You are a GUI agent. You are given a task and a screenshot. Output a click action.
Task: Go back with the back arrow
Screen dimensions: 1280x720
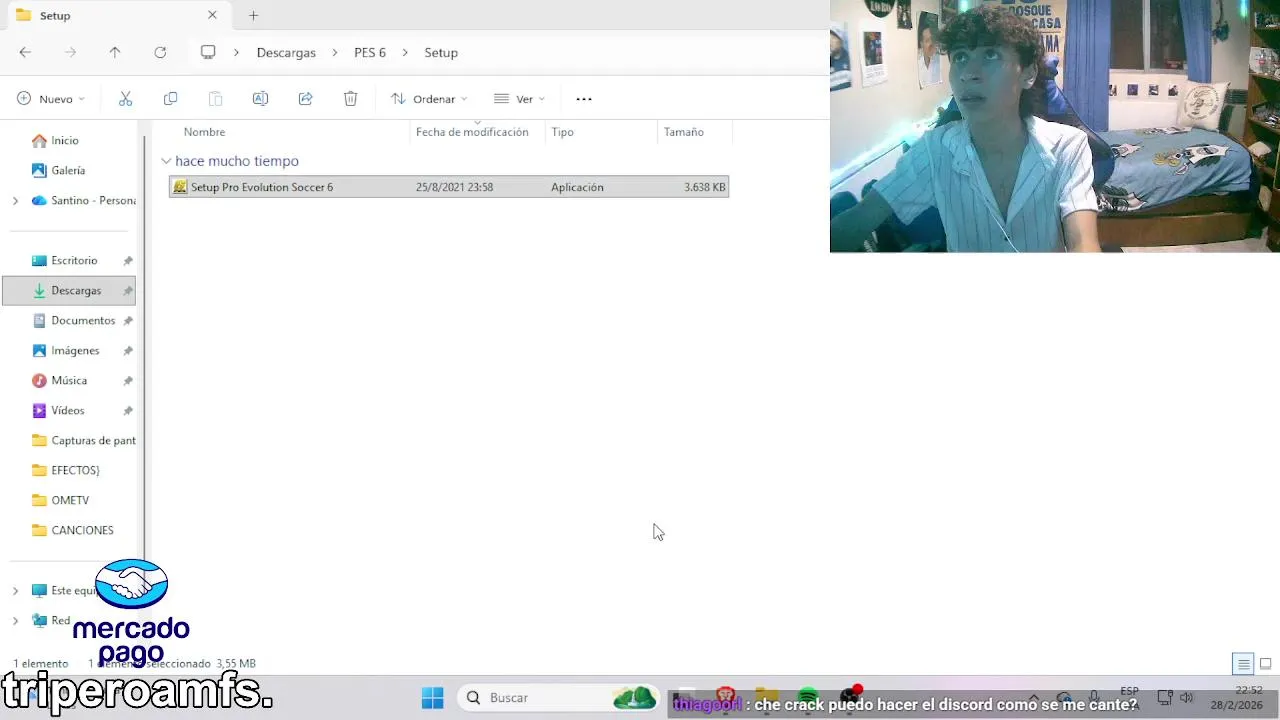(25, 52)
